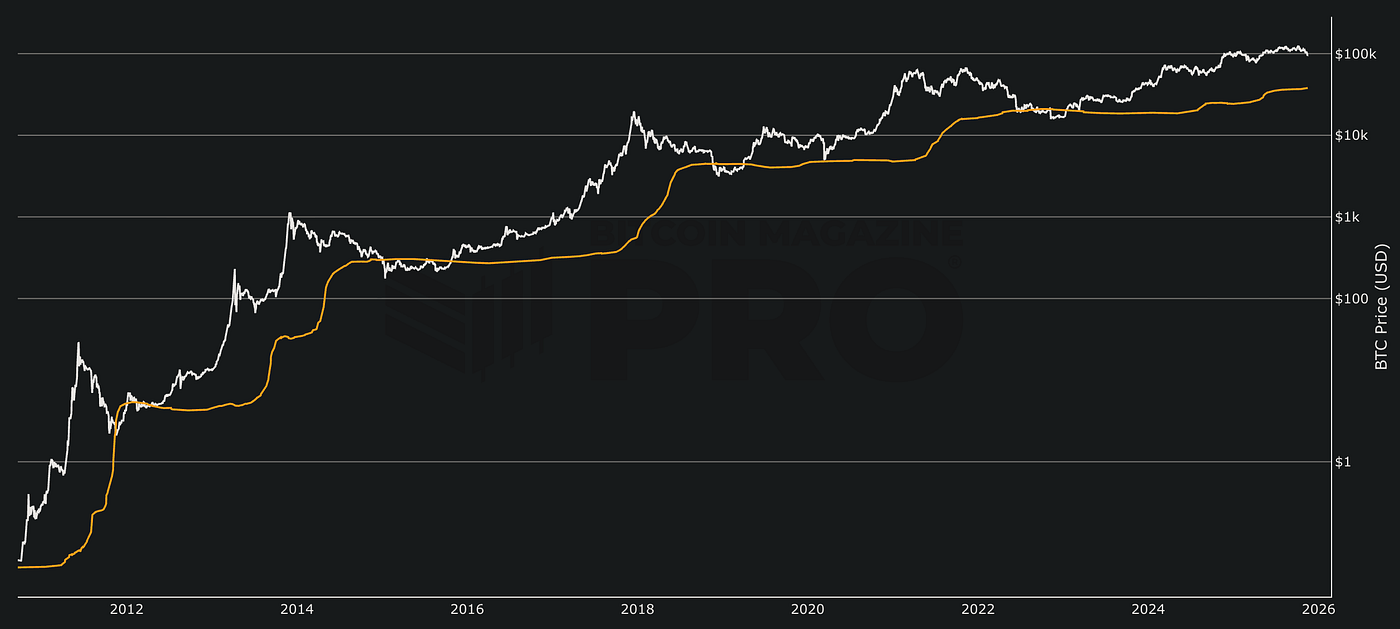Click the BTC Price (USD) axis title
Viewport: 1400px width, 629px height.
[x=1381, y=306]
